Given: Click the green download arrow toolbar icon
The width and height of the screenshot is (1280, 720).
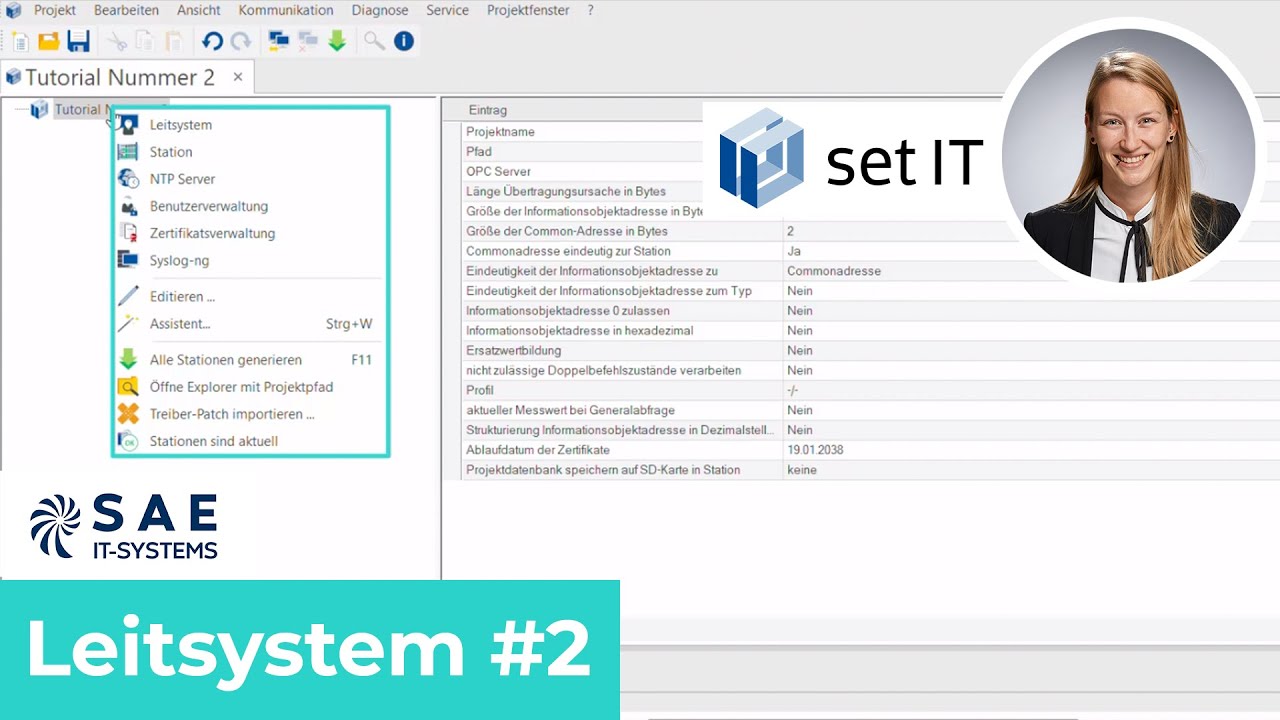Looking at the screenshot, I should (337, 41).
